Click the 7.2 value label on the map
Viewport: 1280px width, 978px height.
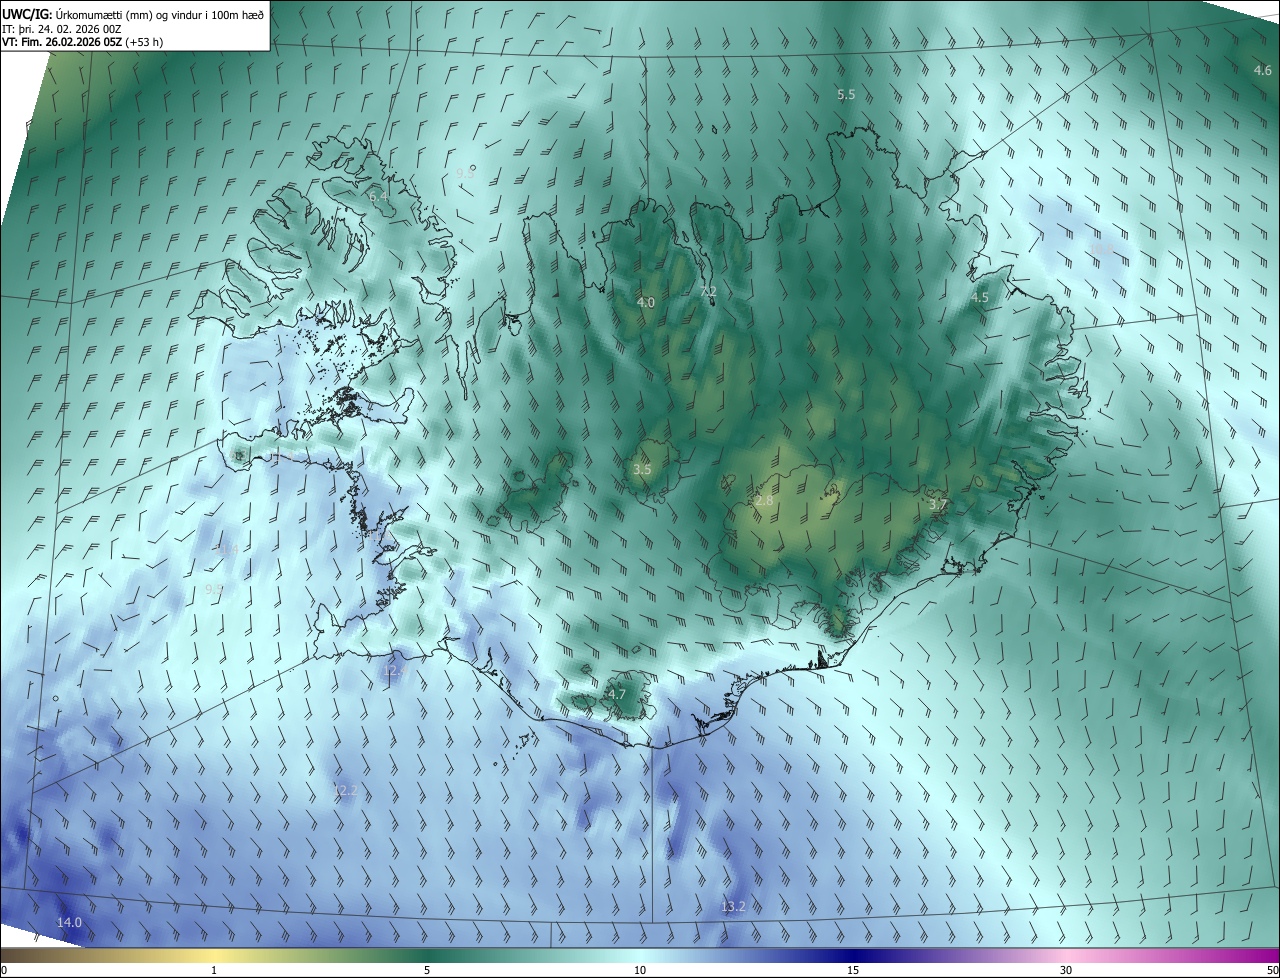(708, 291)
